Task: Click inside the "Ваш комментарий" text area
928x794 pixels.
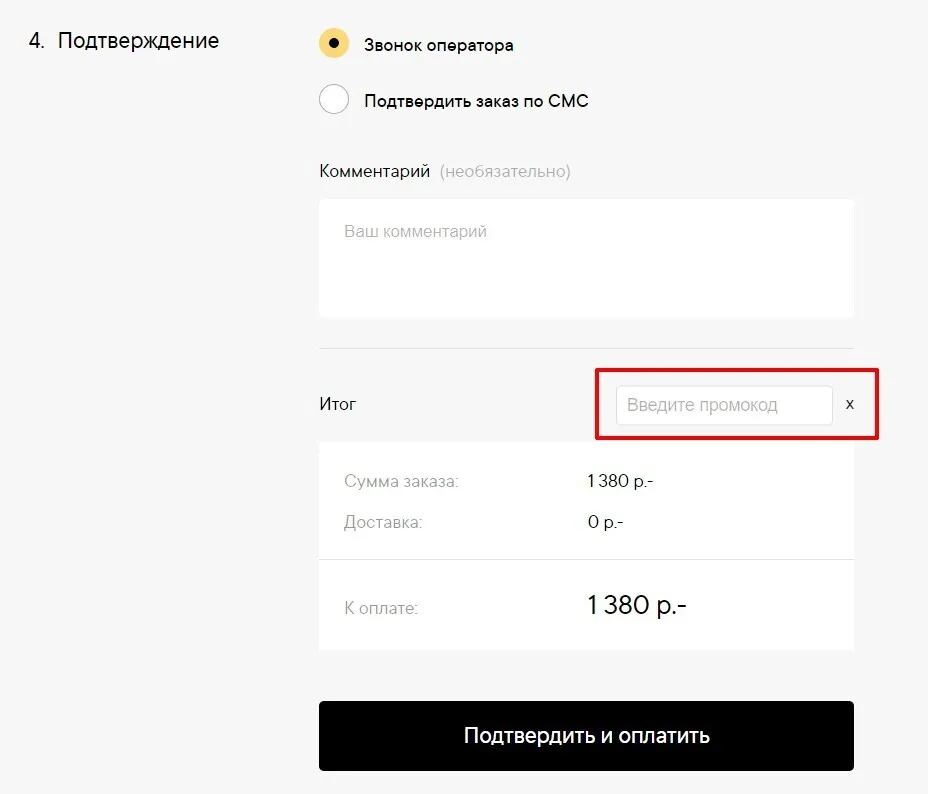Action: click(x=586, y=258)
